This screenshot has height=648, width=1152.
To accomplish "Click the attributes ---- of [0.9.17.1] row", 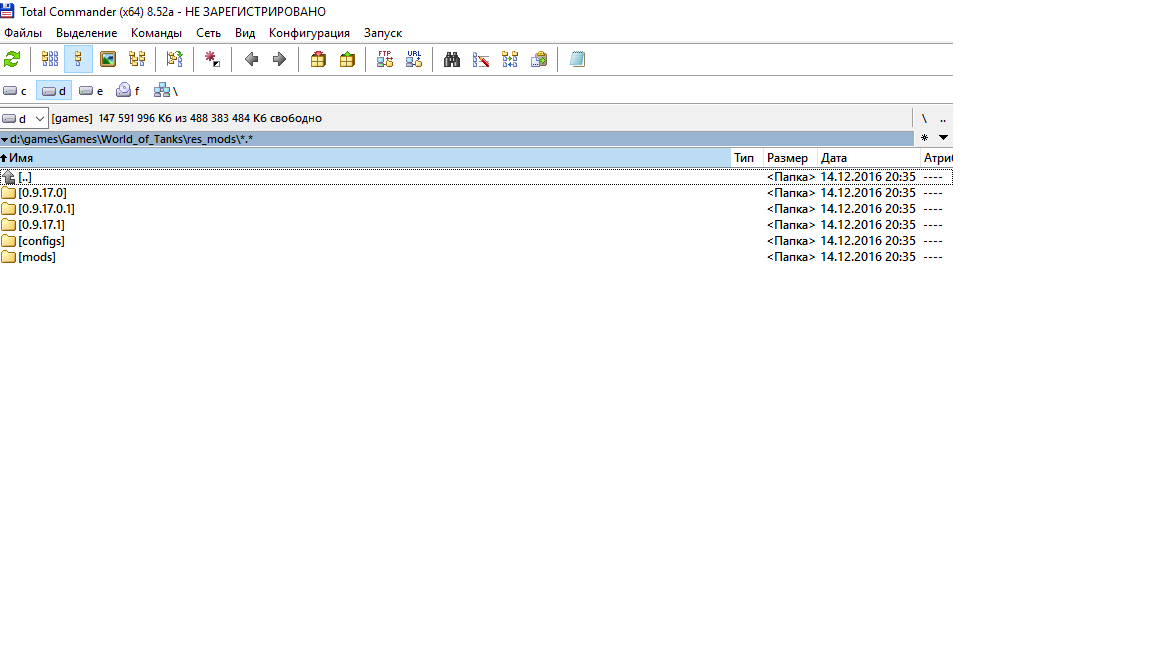I will pyautogui.click(x=932, y=225).
